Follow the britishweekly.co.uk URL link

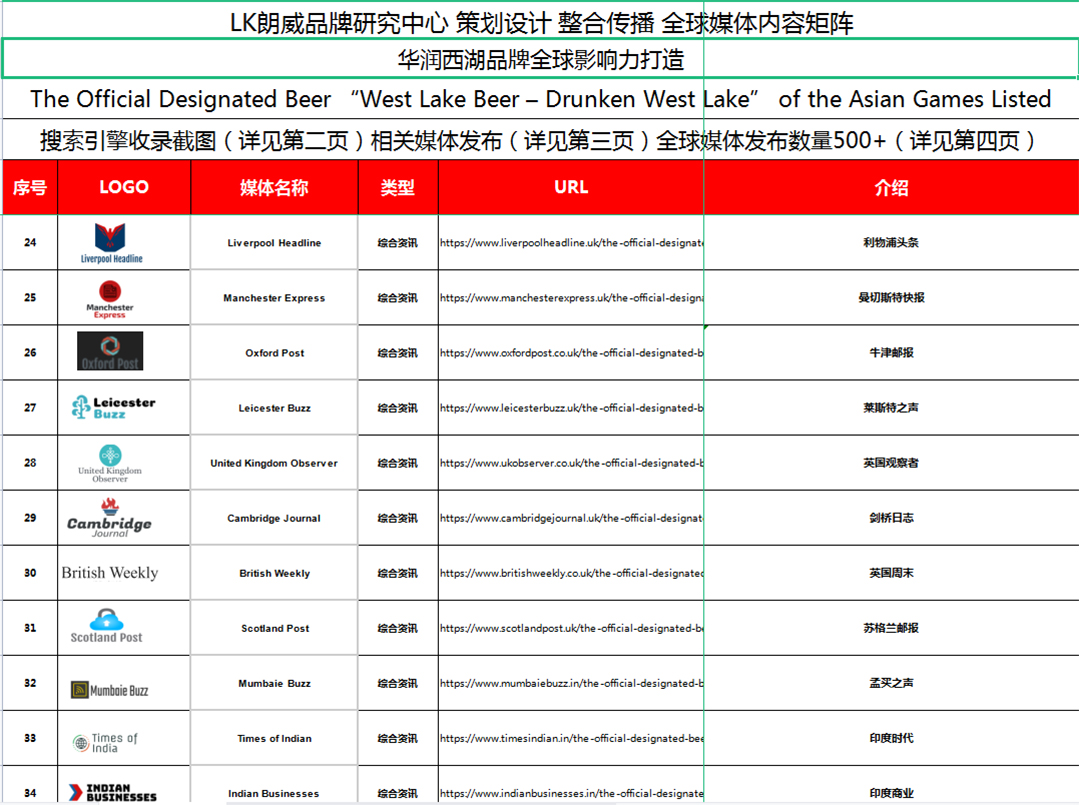click(571, 573)
